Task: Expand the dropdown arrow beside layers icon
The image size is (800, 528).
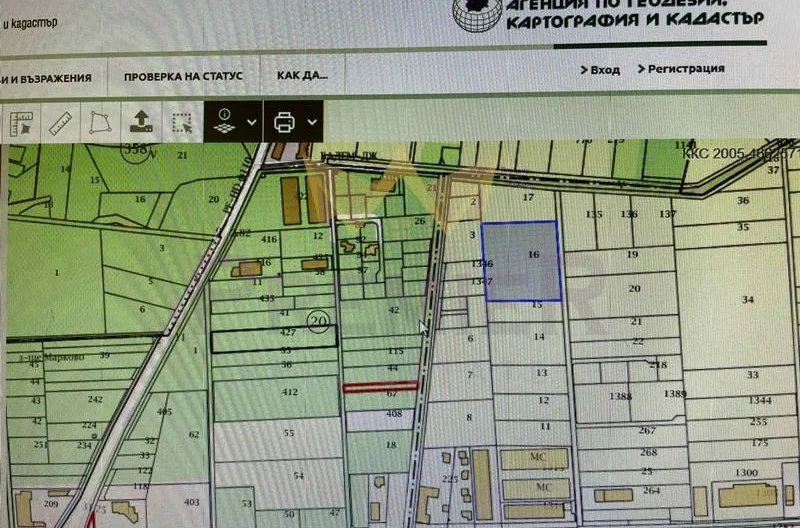Action: (251, 122)
